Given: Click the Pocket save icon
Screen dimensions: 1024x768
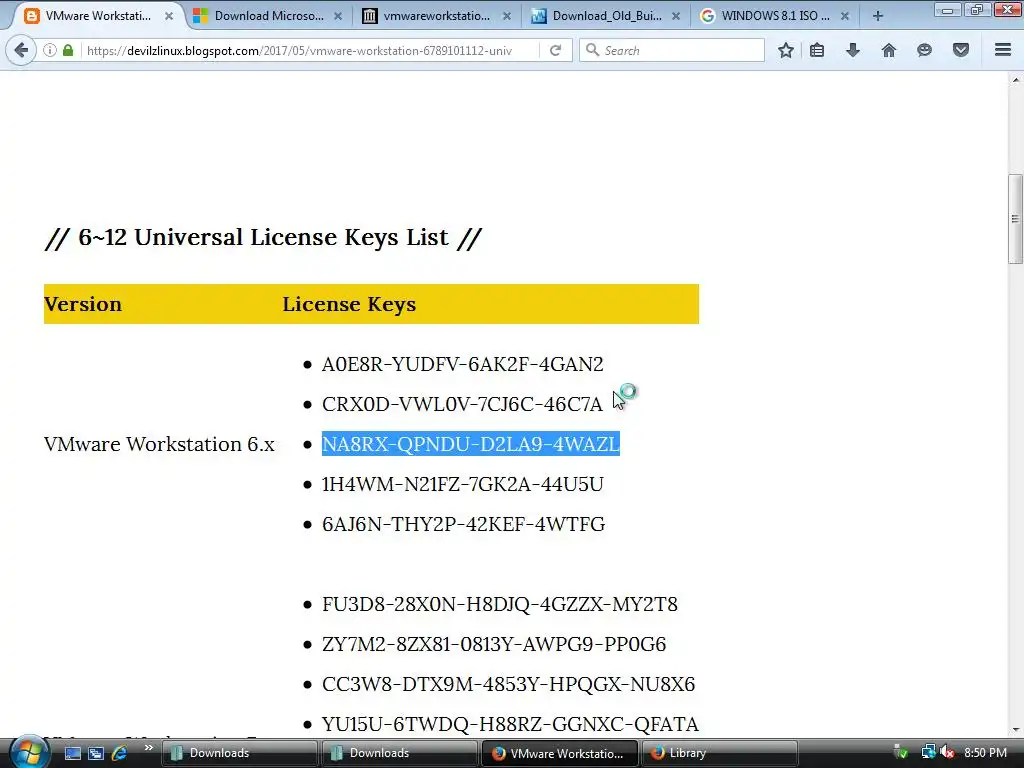Looking at the screenshot, I should pos(961,50).
